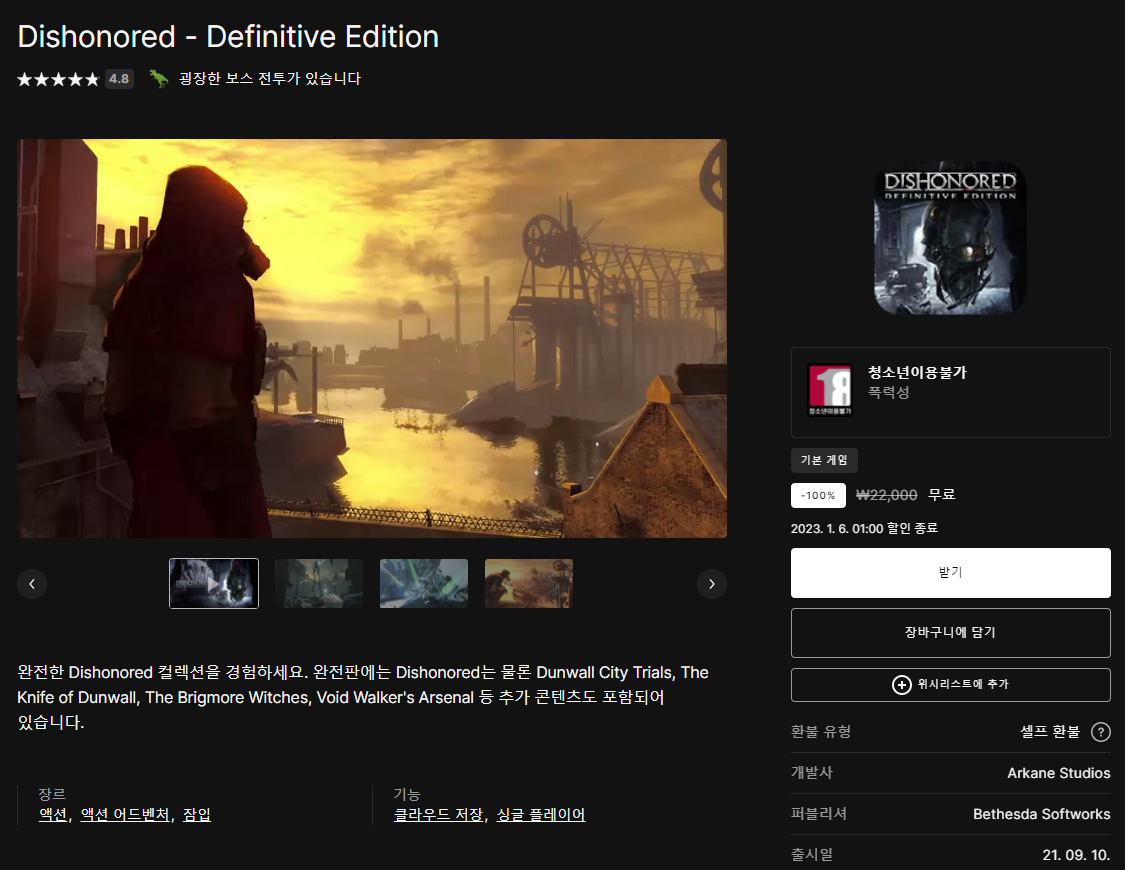
Task: Click the 21. 09. 10. release date
Action: pyautogui.click(x=1075, y=855)
